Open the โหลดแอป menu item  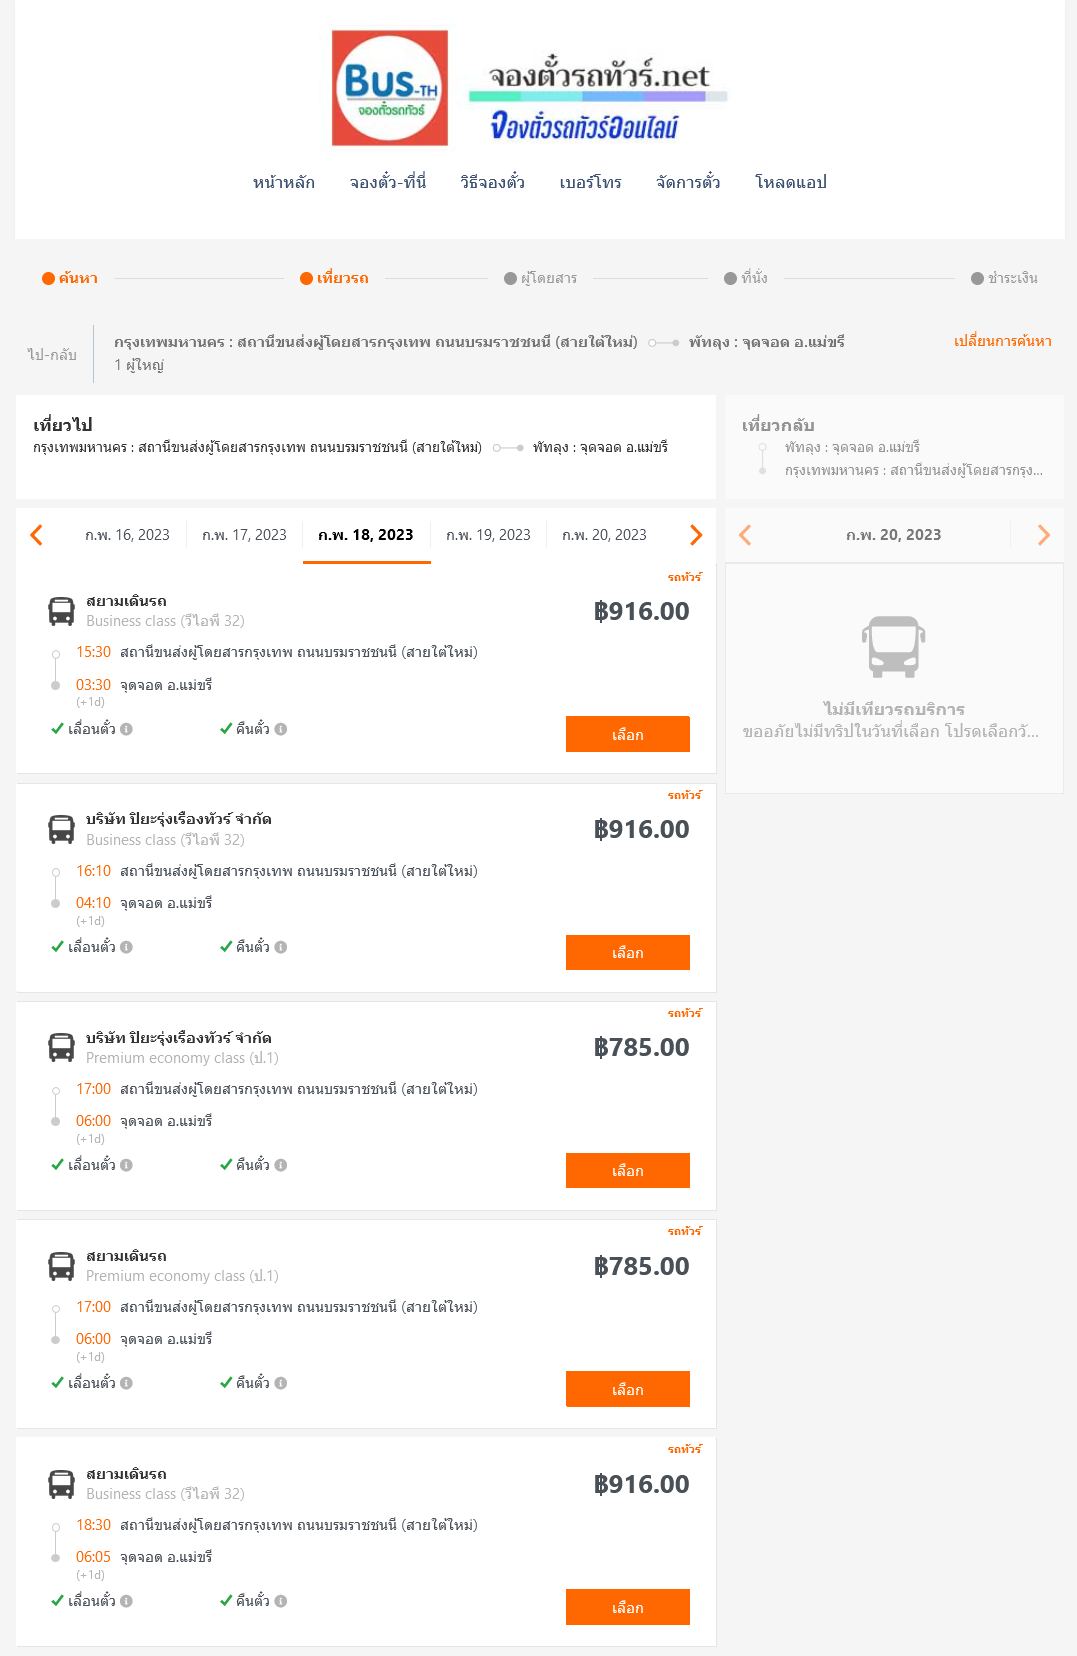pyautogui.click(x=791, y=182)
